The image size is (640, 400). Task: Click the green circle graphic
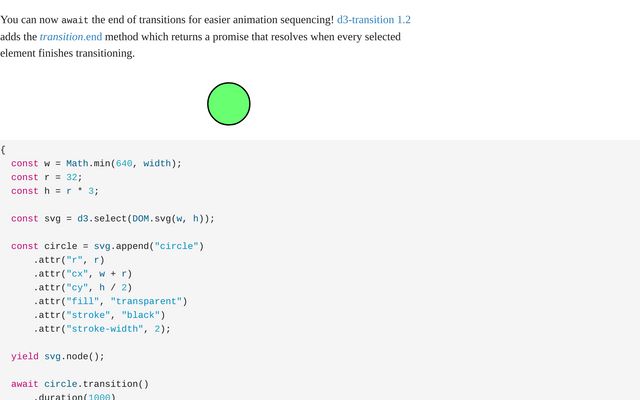click(229, 104)
